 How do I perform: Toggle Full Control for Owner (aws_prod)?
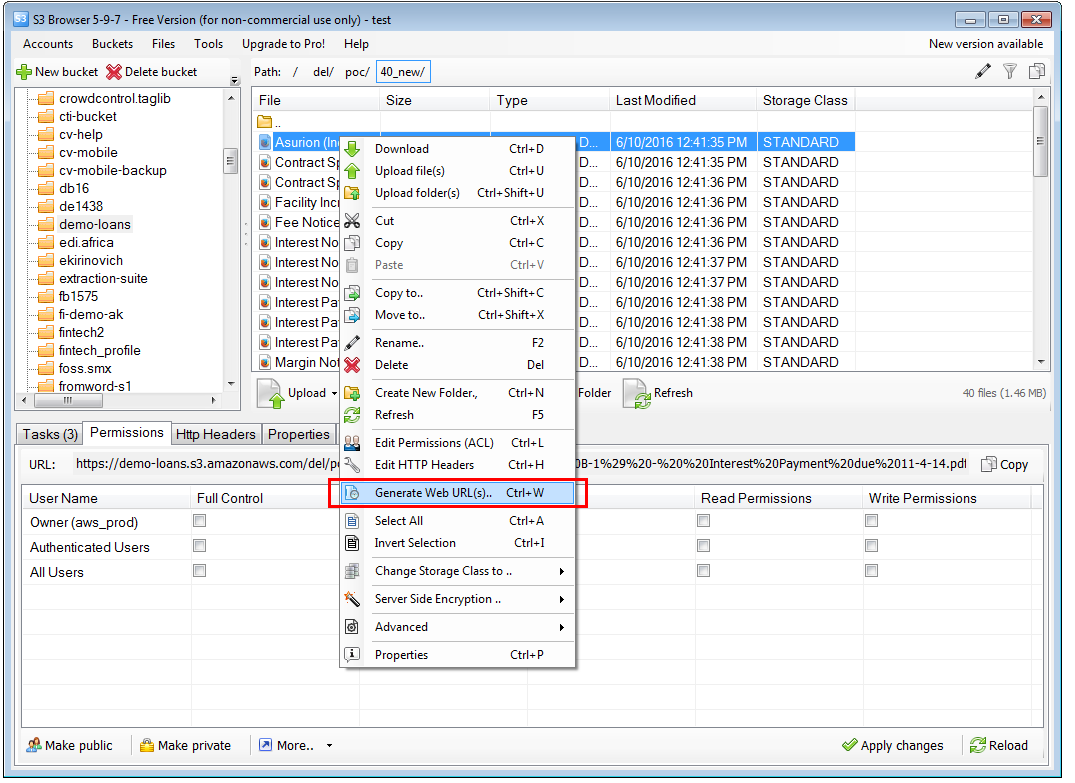(200, 521)
